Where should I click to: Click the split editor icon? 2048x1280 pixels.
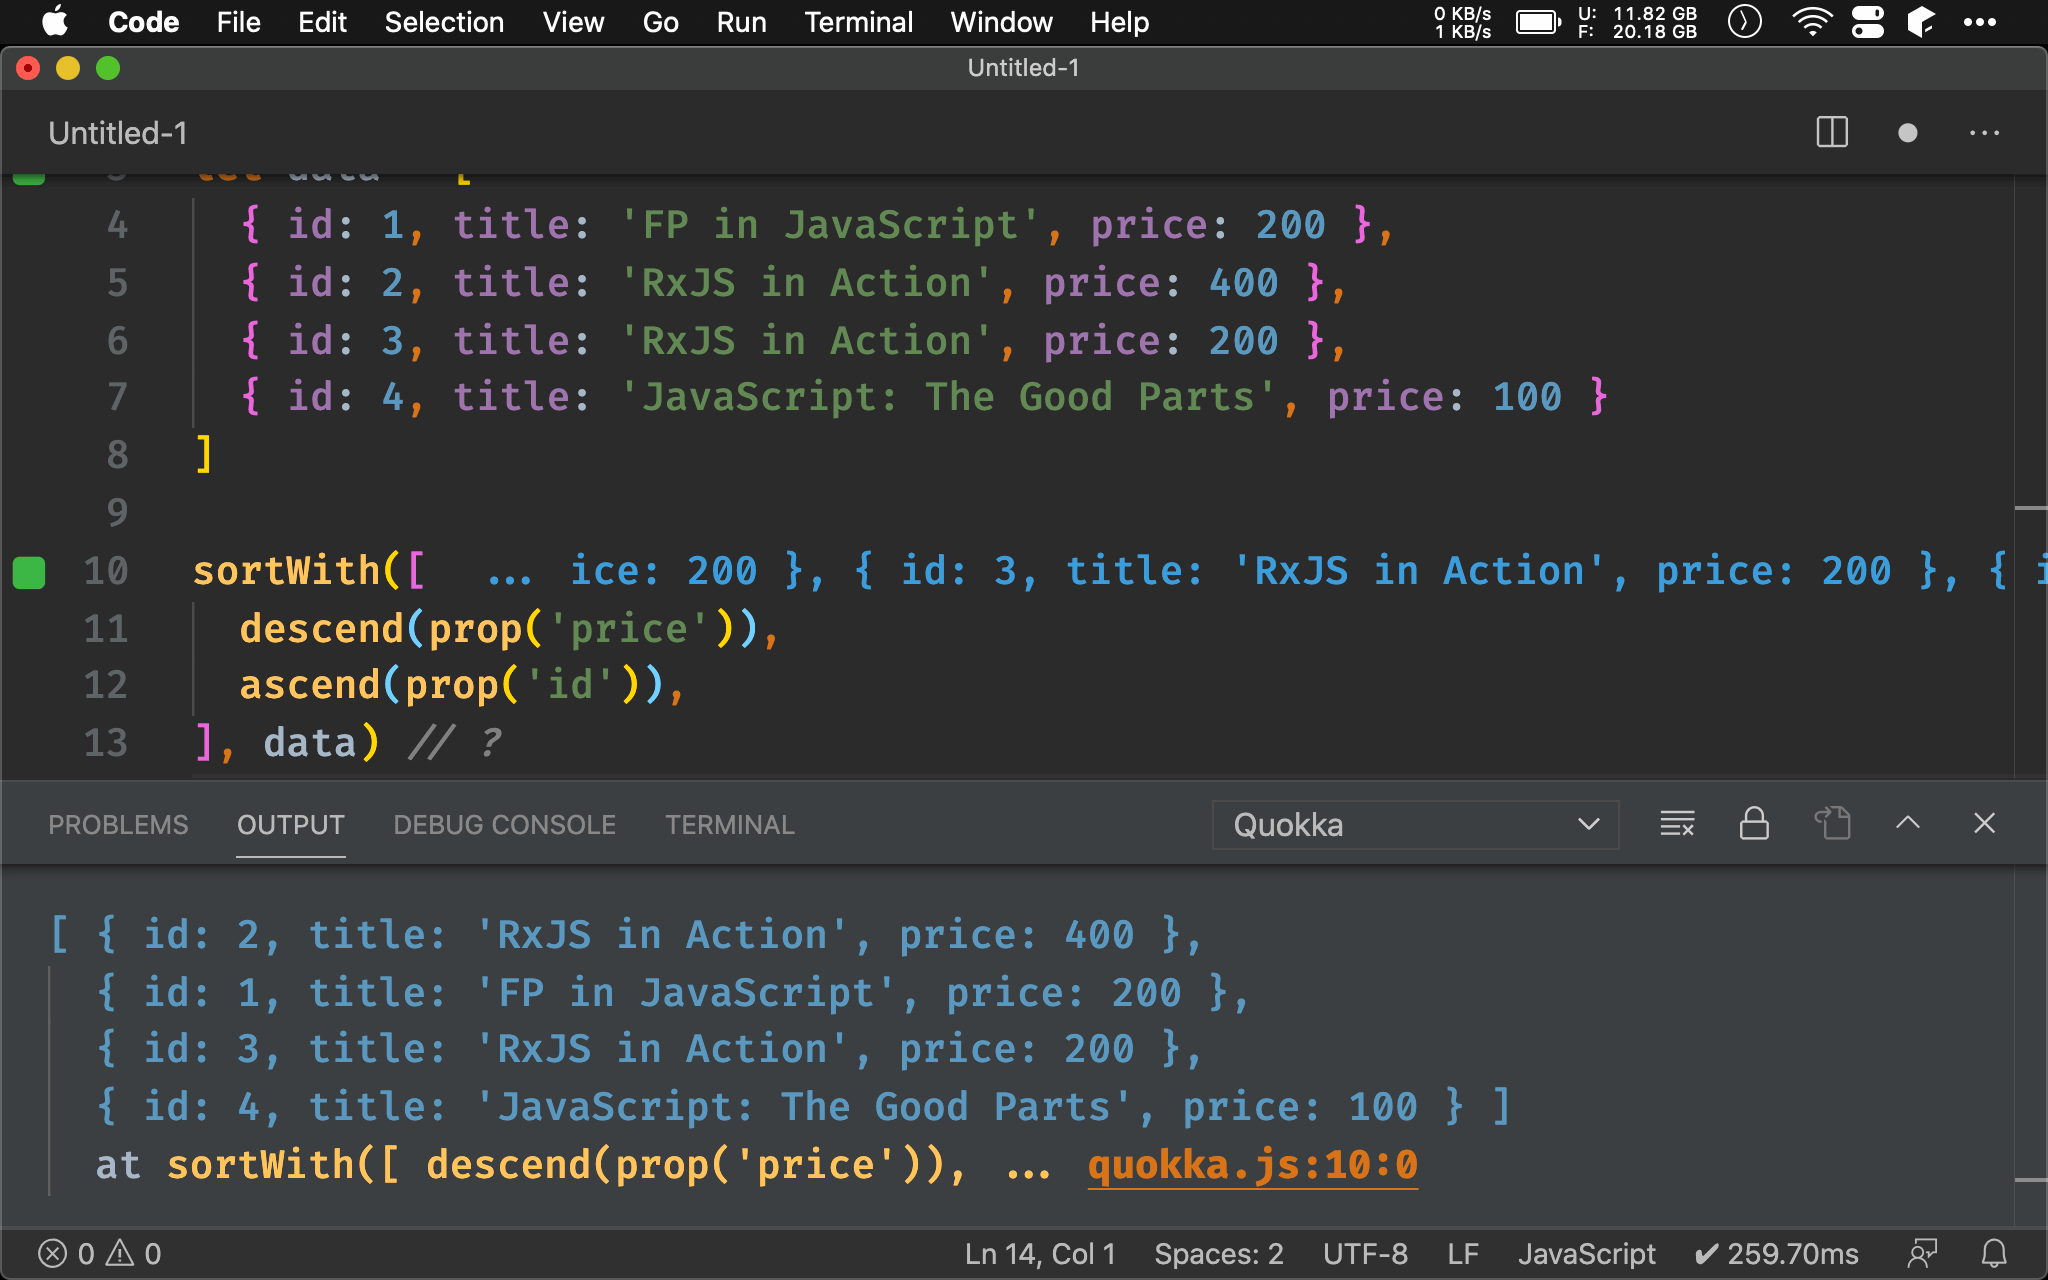(1833, 134)
